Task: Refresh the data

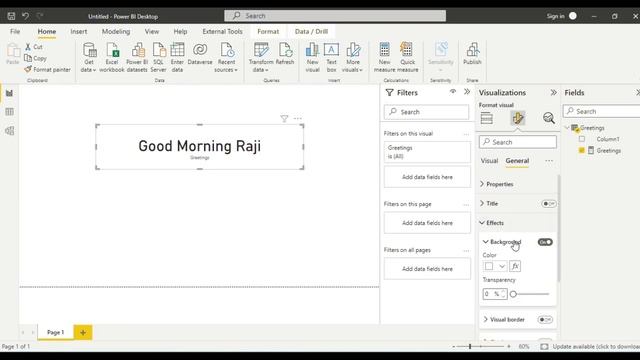Action: [x=285, y=54]
